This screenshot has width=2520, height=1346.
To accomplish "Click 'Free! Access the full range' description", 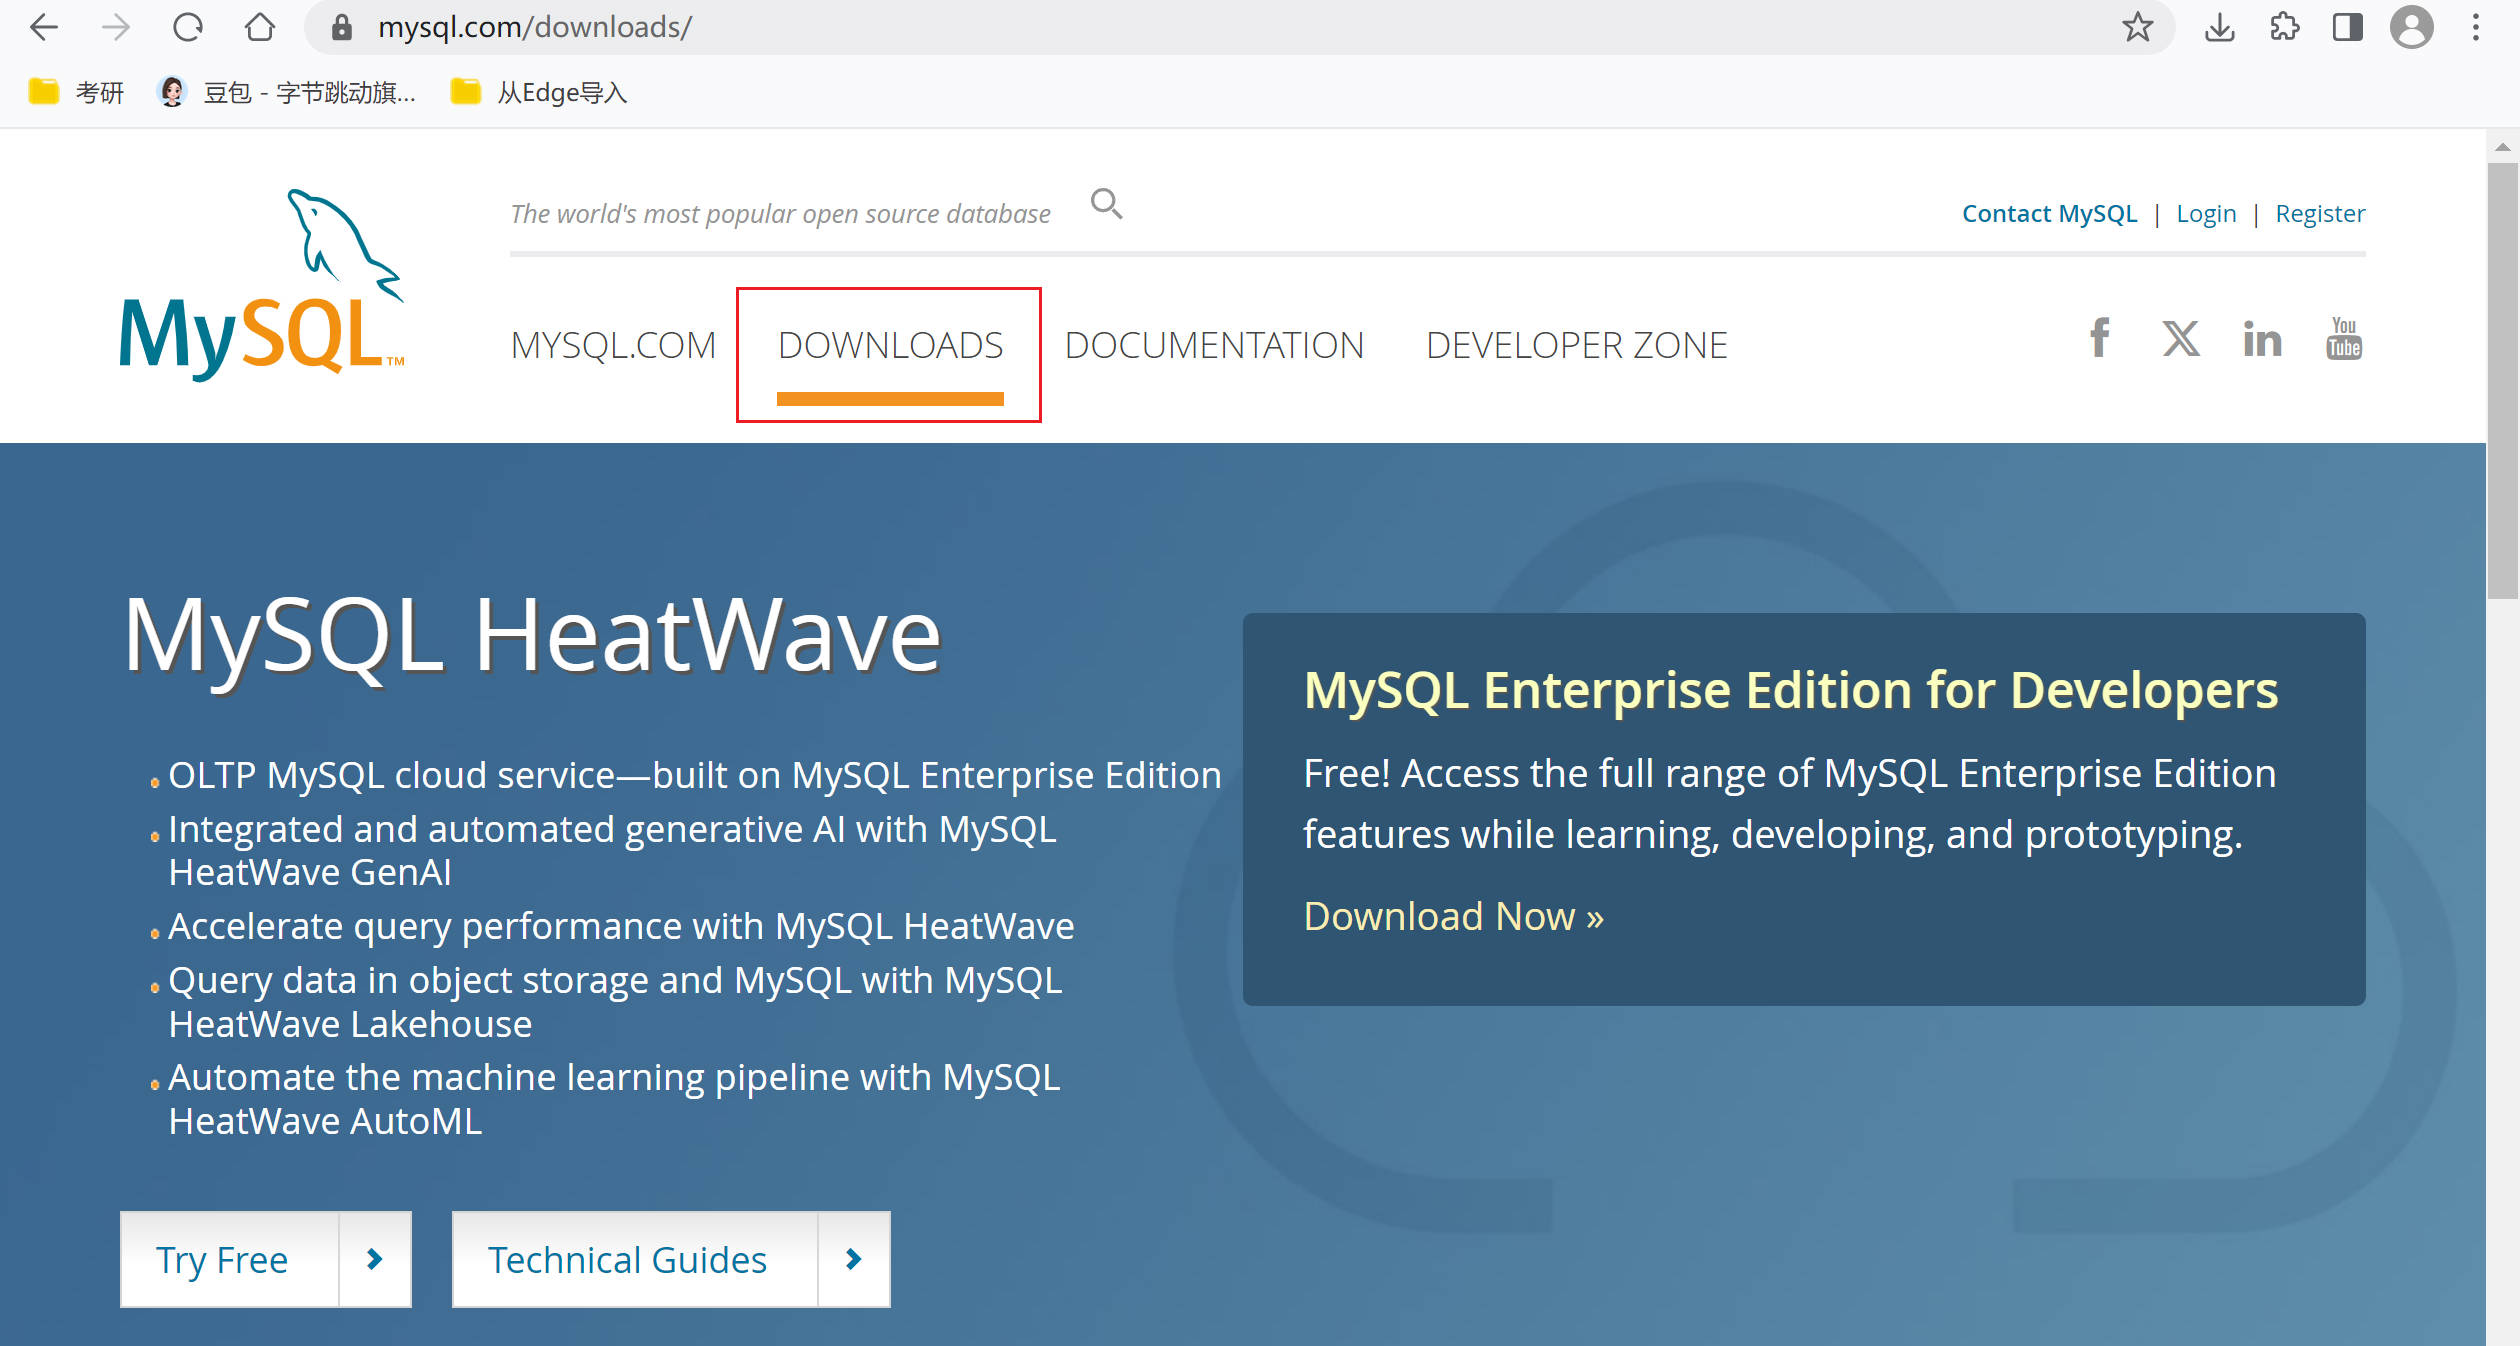I will pos(1789,805).
